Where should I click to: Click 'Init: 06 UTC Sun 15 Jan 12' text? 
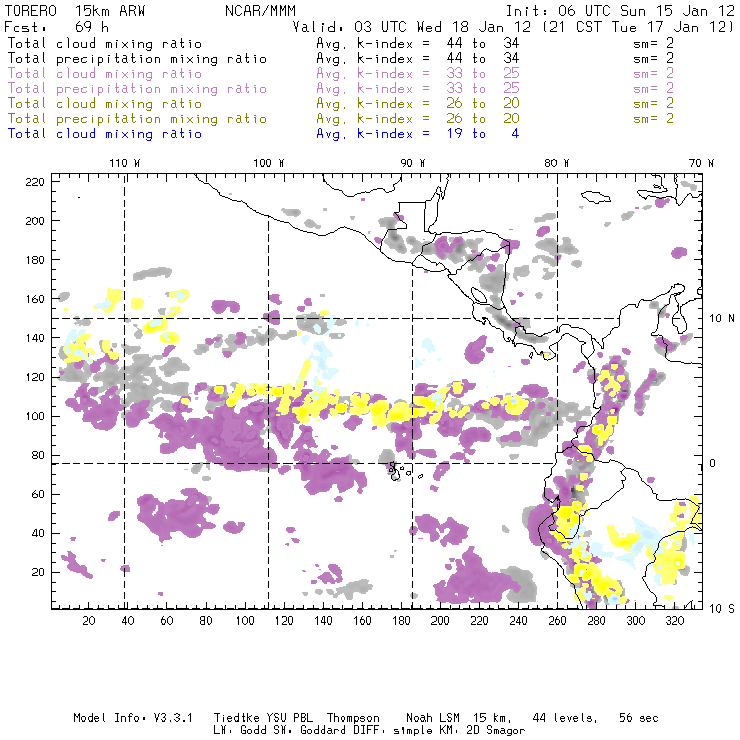tap(620, 11)
